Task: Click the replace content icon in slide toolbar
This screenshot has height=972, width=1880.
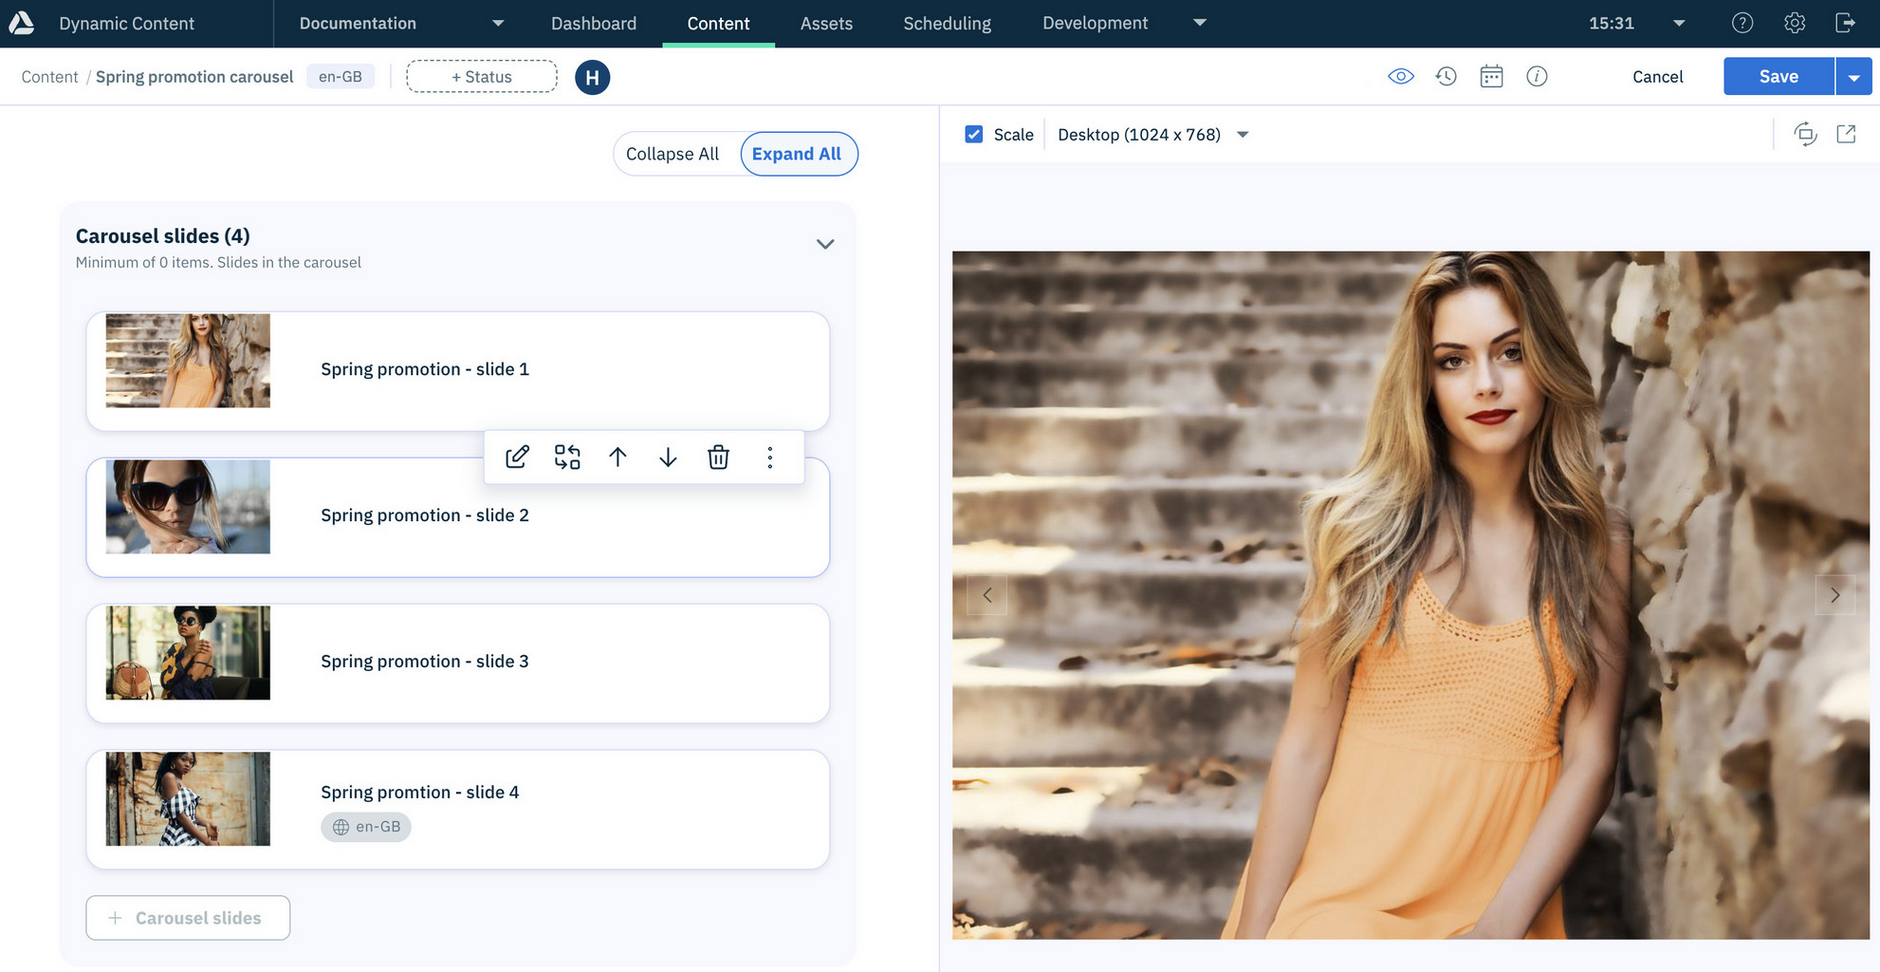Action: (x=567, y=457)
